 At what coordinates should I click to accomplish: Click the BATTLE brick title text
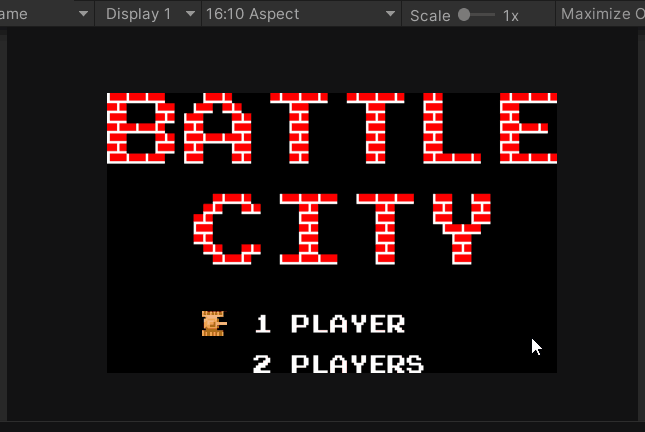pos(332,128)
